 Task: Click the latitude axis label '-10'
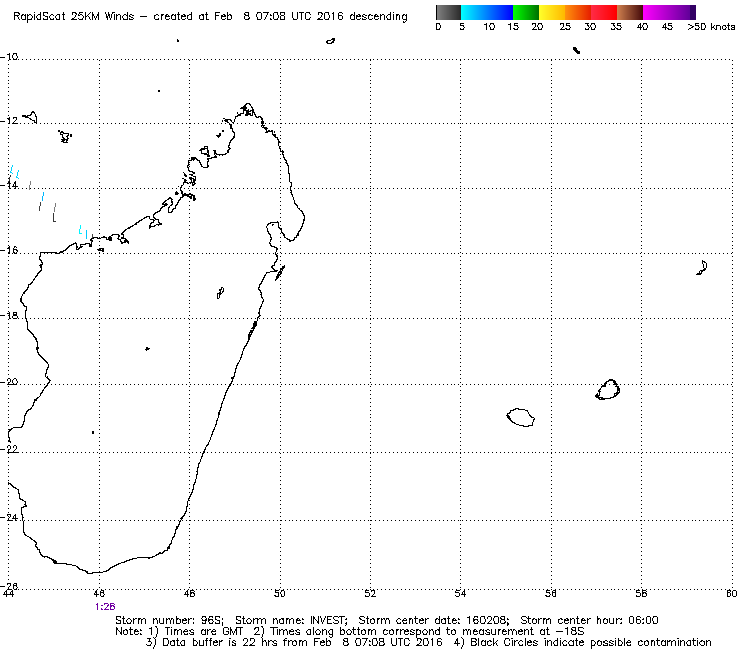[x=9, y=57]
